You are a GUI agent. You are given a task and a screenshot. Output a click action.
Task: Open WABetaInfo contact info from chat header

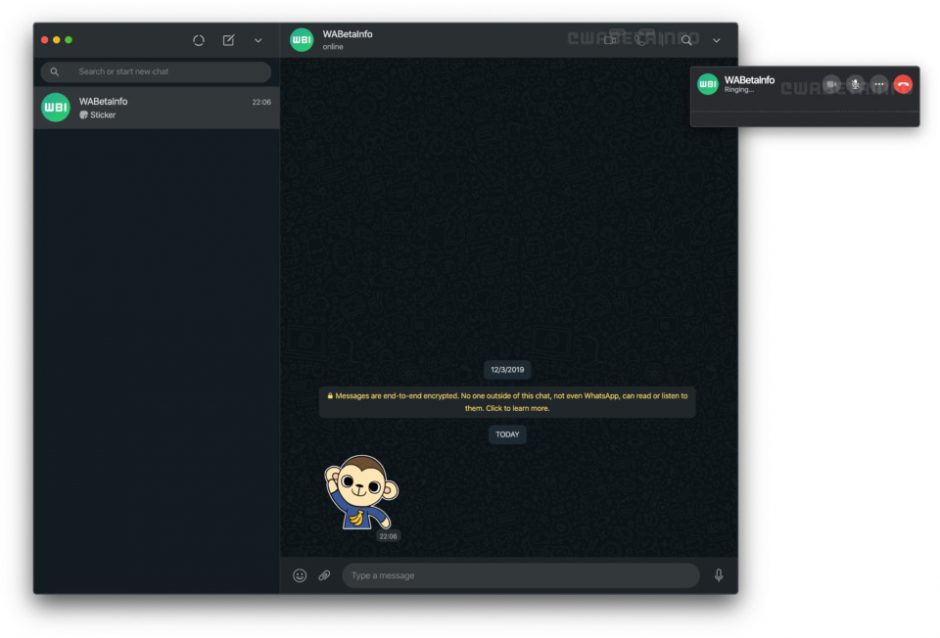click(347, 40)
